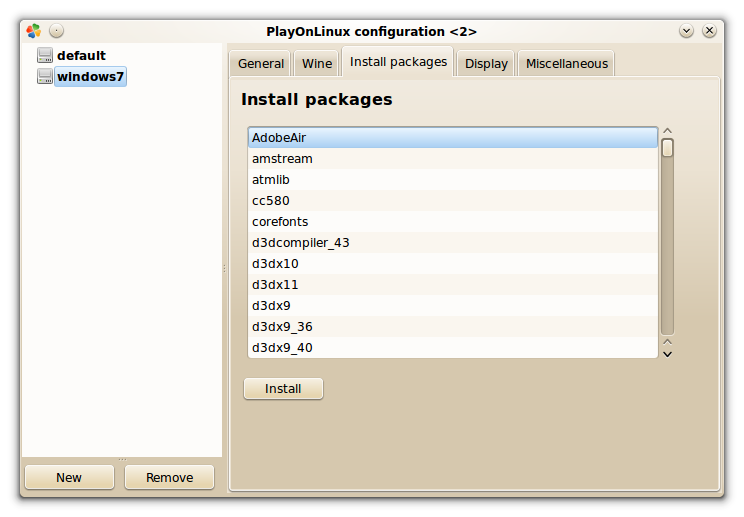
Task: Click the scrollbar up arrow above package list
Action: [668, 131]
